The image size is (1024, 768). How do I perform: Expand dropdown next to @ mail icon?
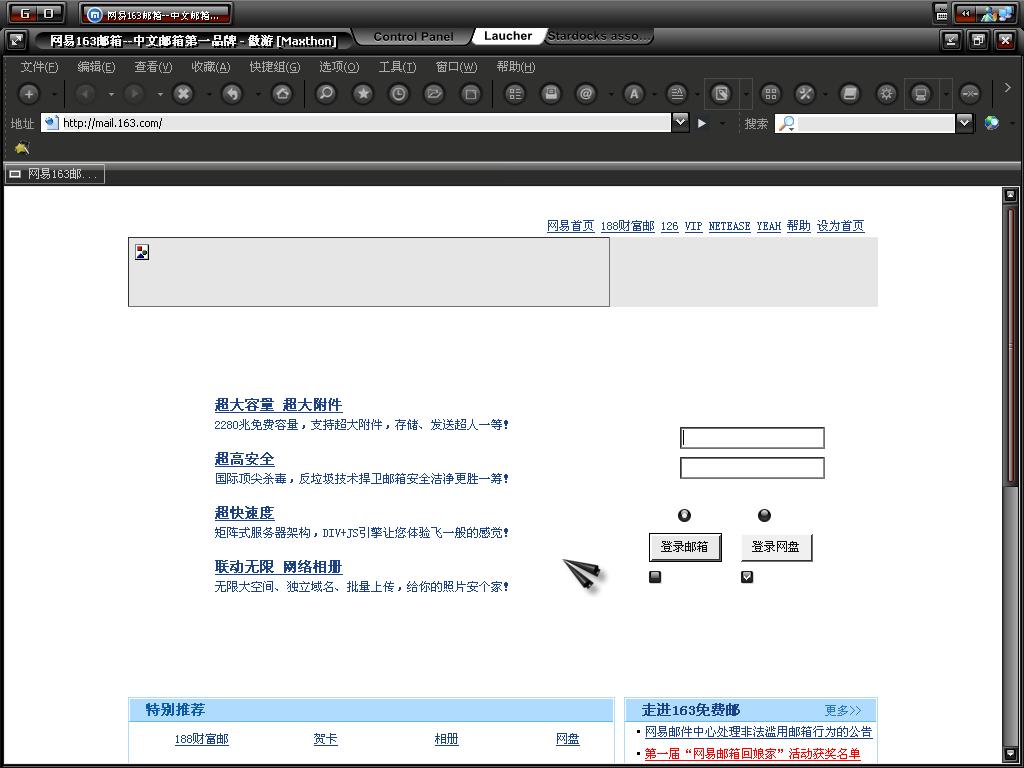[x=611, y=95]
